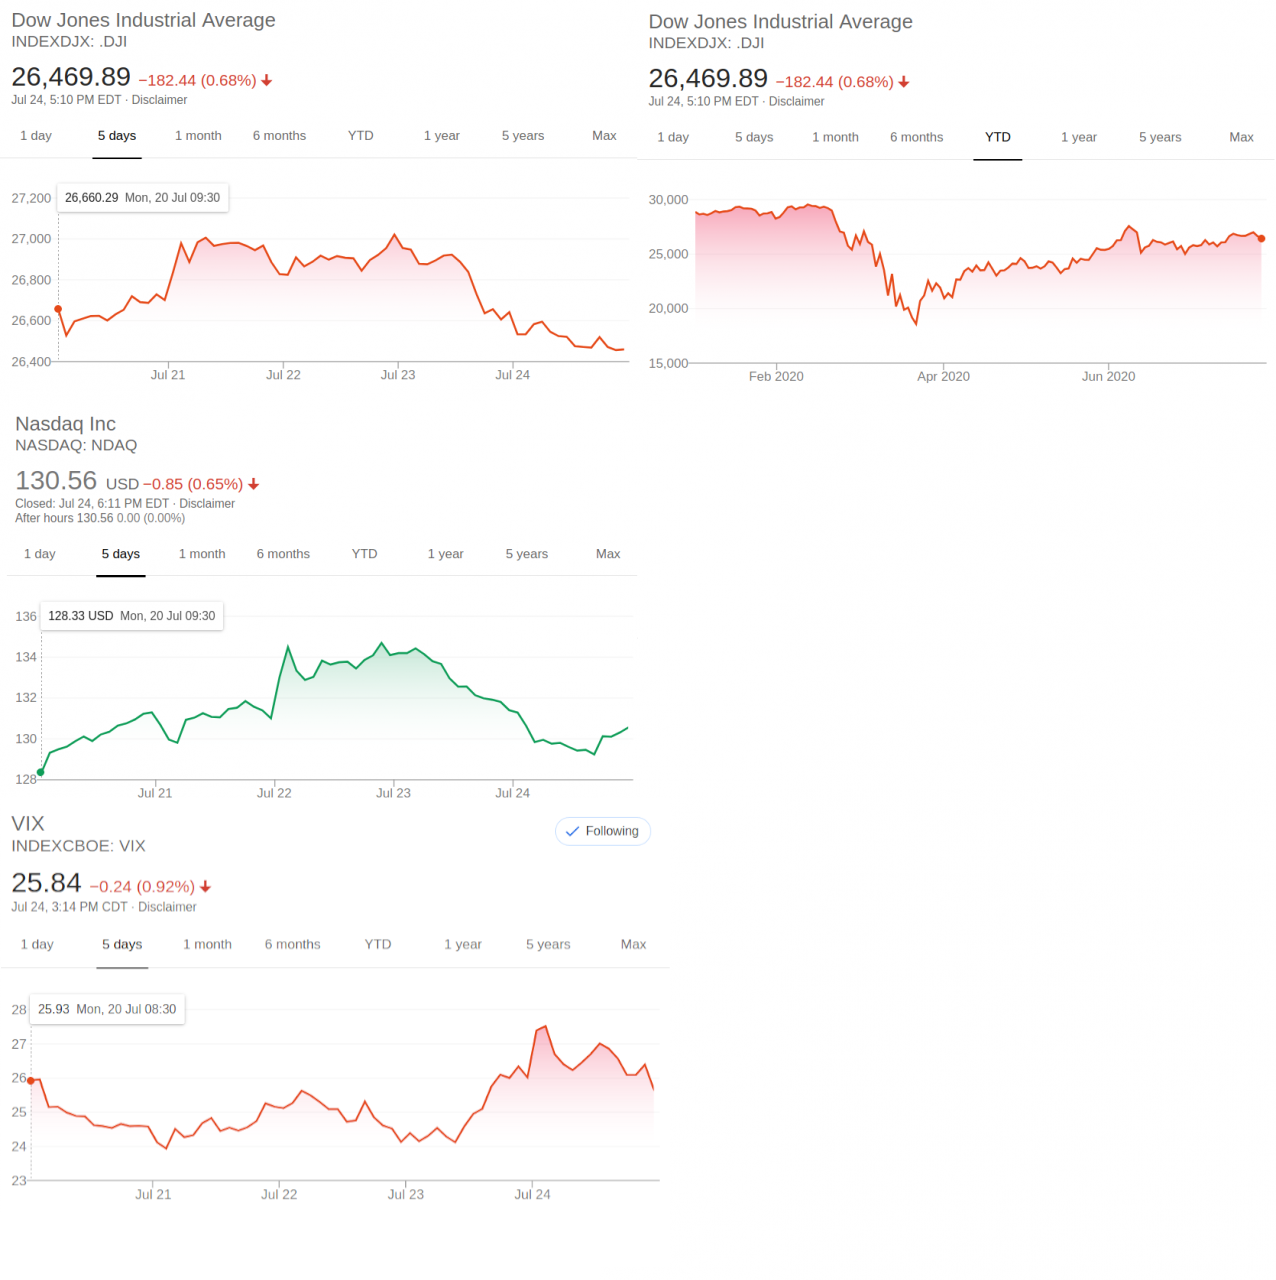The height and width of the screenshot is (1280, 1276).
Task: Select 5 years tab in YTD Dow panel
Action: point(1160,137)
